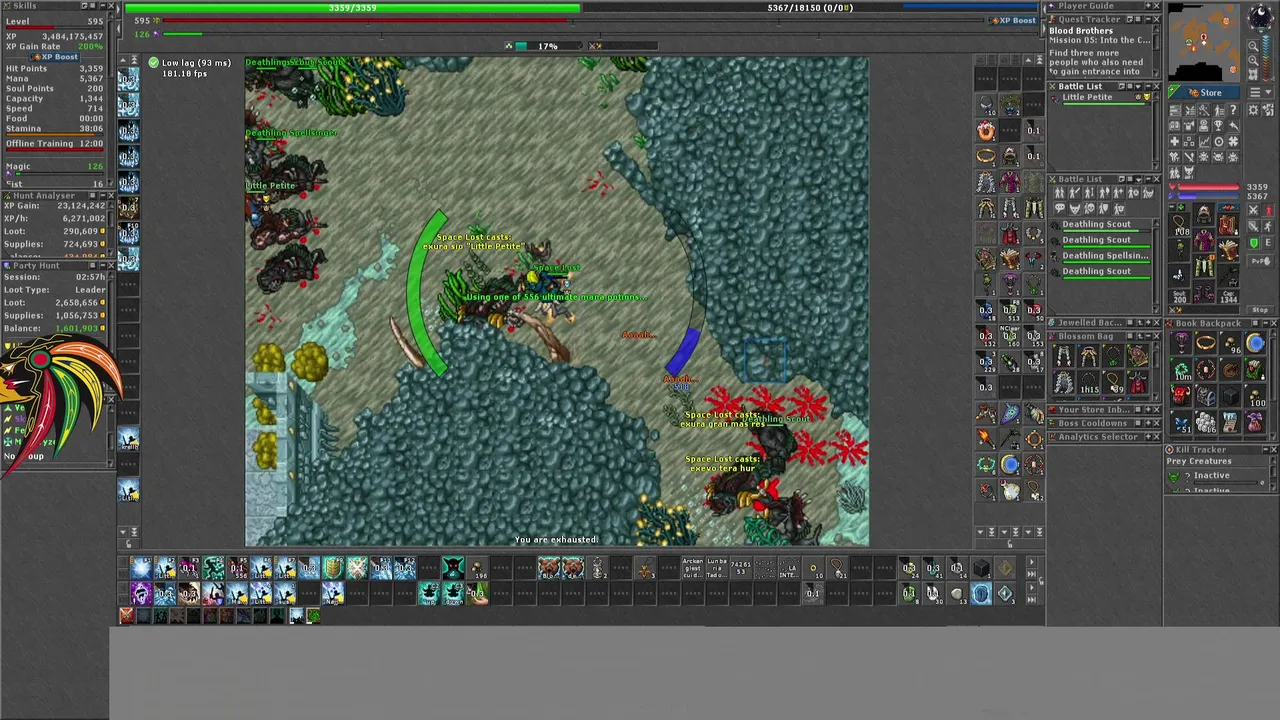Minimize the Kill Tracker panel
1280x720 pixels.
pos(1265,449)
